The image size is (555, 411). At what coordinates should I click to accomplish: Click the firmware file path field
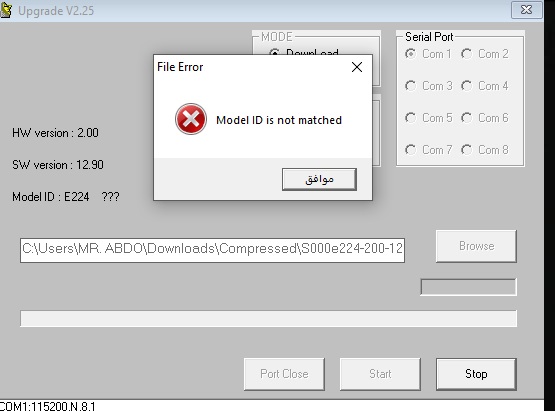coord(212,250)
